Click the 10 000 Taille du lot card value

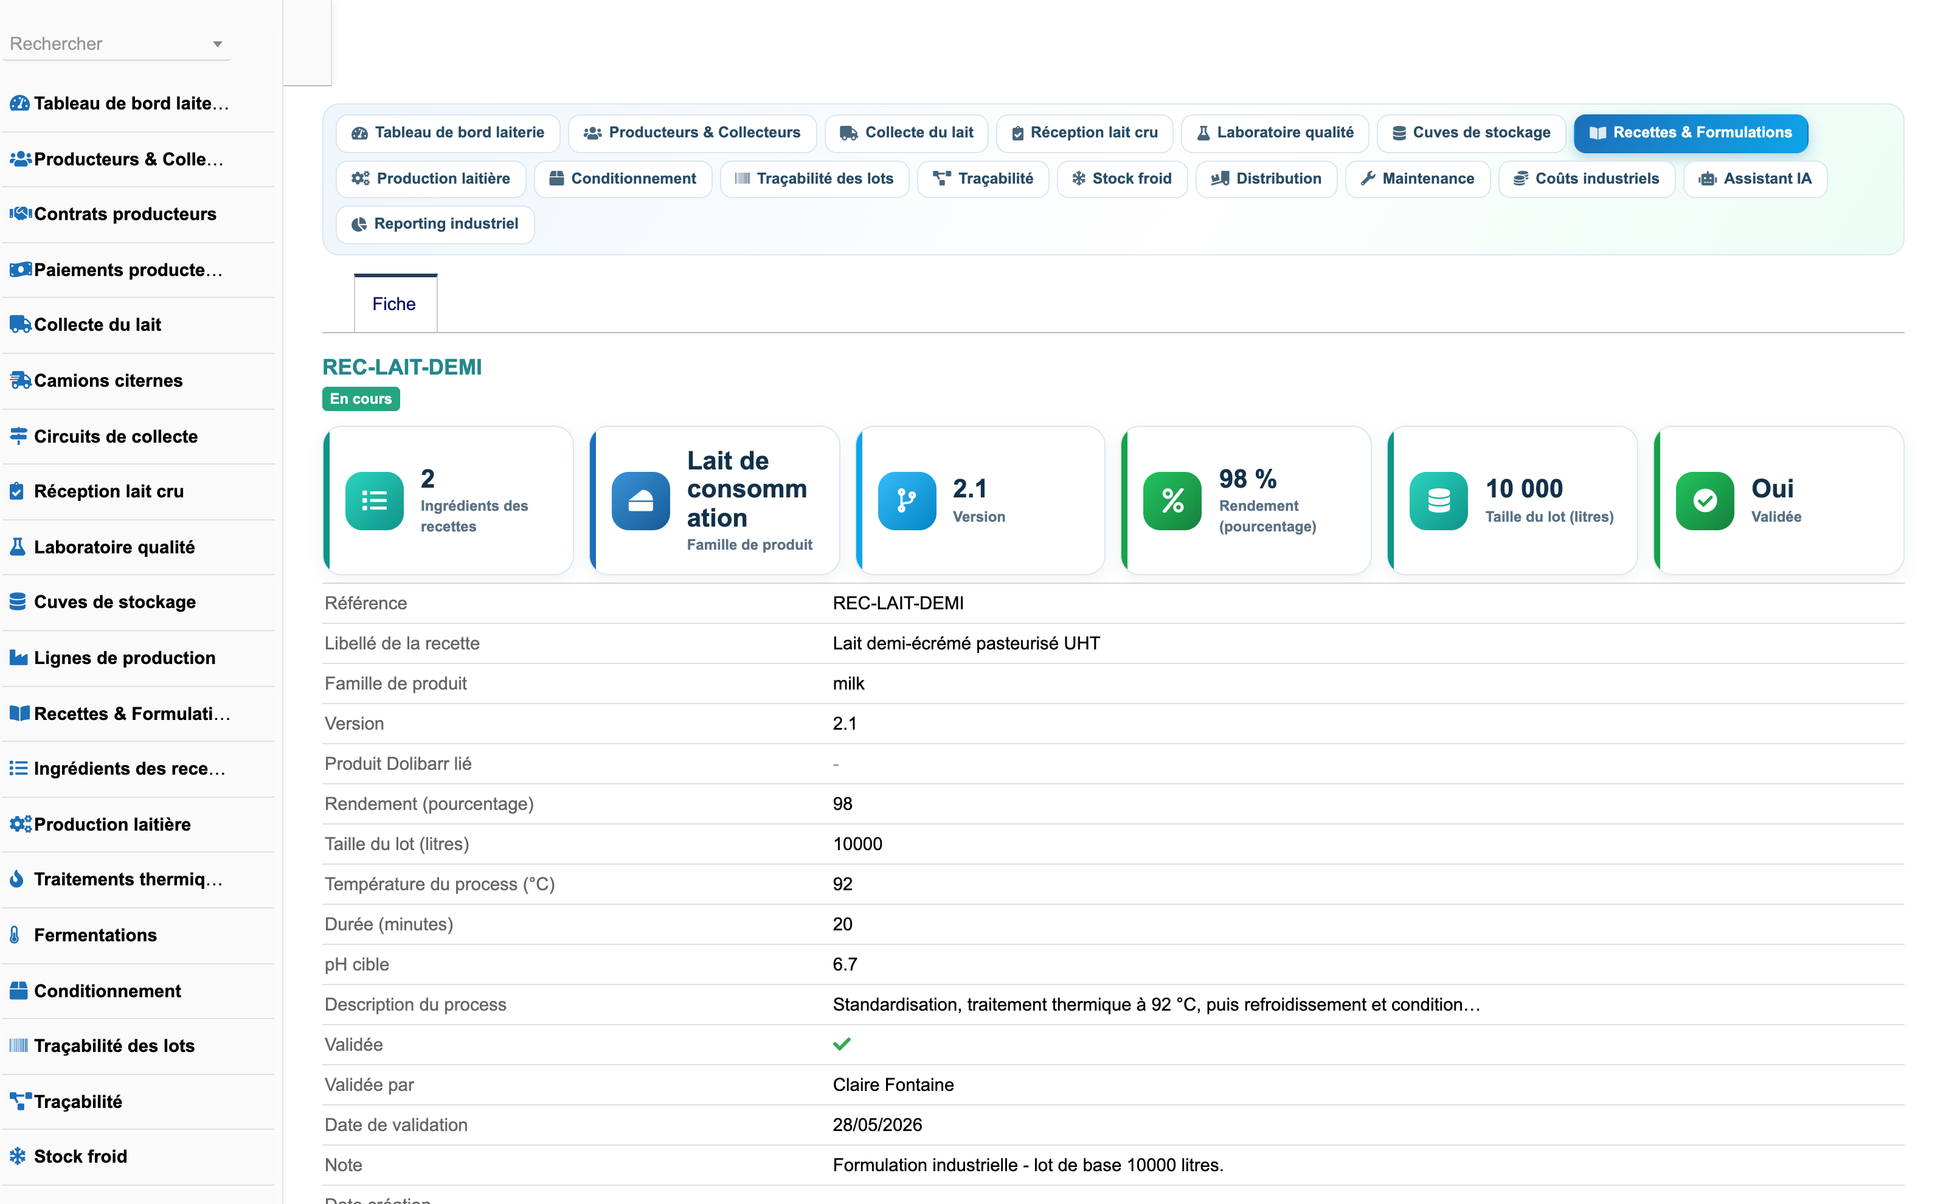1524,489
